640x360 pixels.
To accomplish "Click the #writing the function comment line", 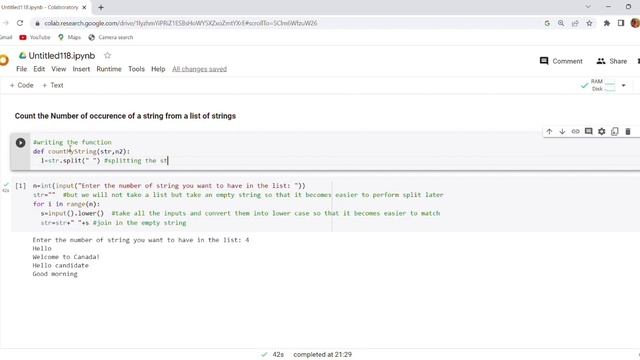I will pyautogui.click(x=72, y=142).
